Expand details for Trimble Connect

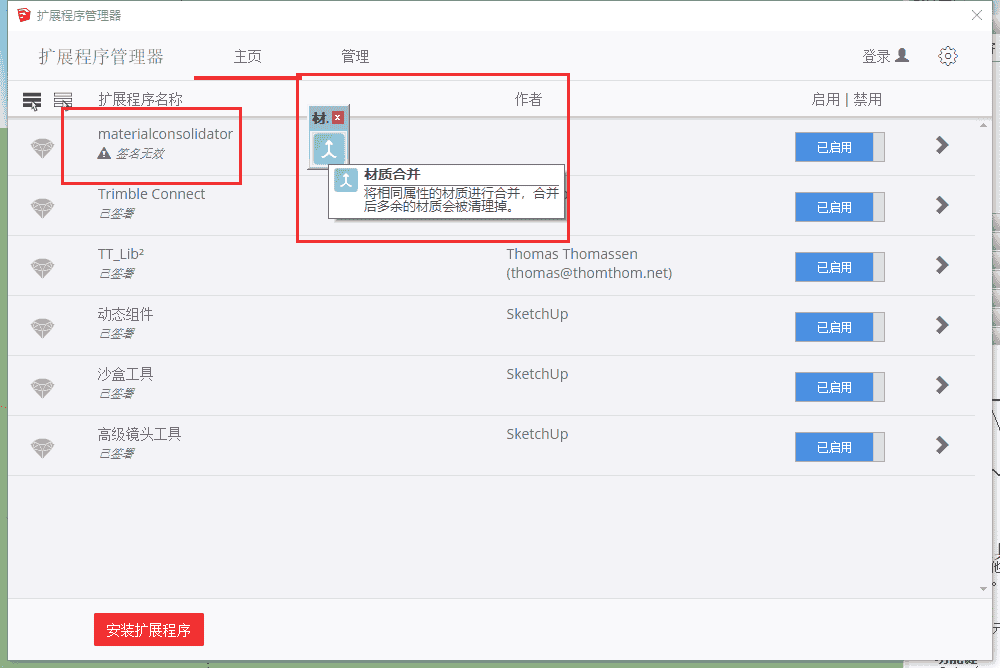coord(942,205)
